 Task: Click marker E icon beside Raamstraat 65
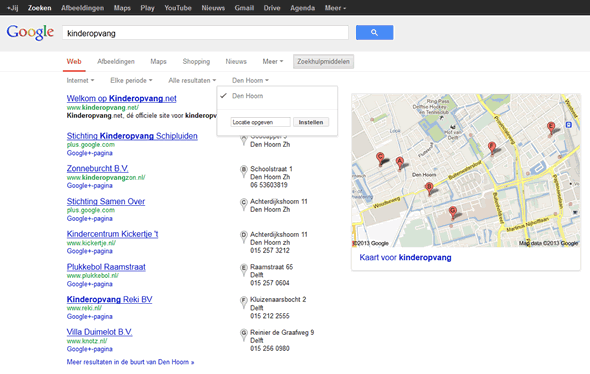[243, 269]
